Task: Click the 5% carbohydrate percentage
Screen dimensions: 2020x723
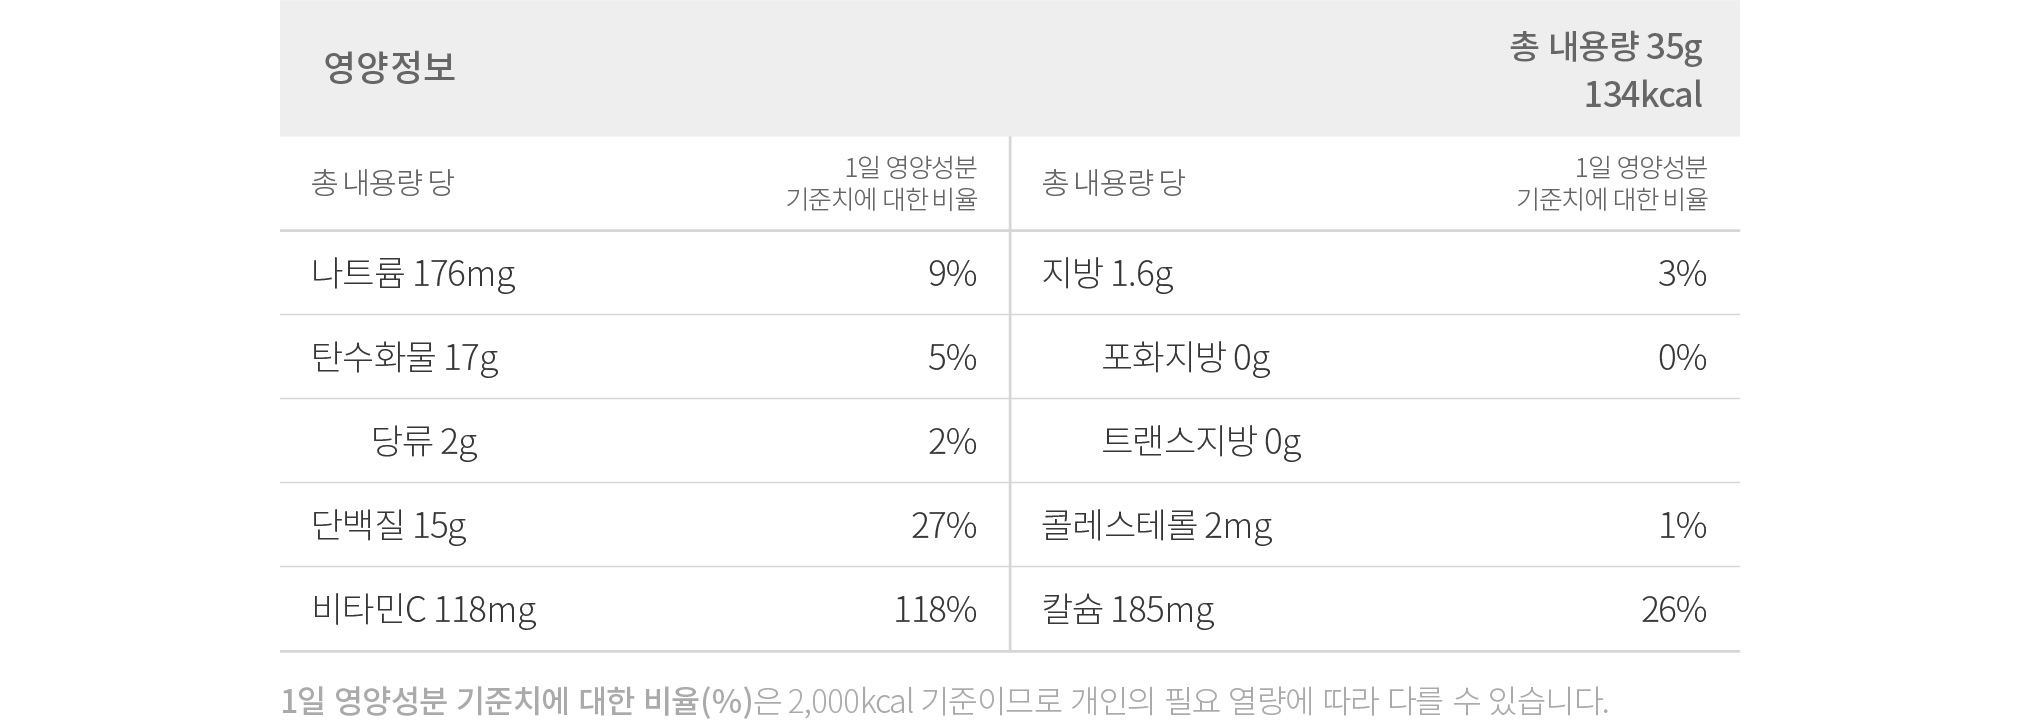Action: [952, 357]
